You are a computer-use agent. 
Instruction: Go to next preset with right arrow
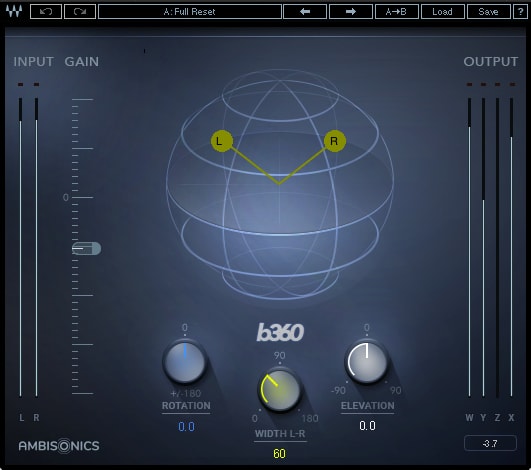tap(351, 12)
